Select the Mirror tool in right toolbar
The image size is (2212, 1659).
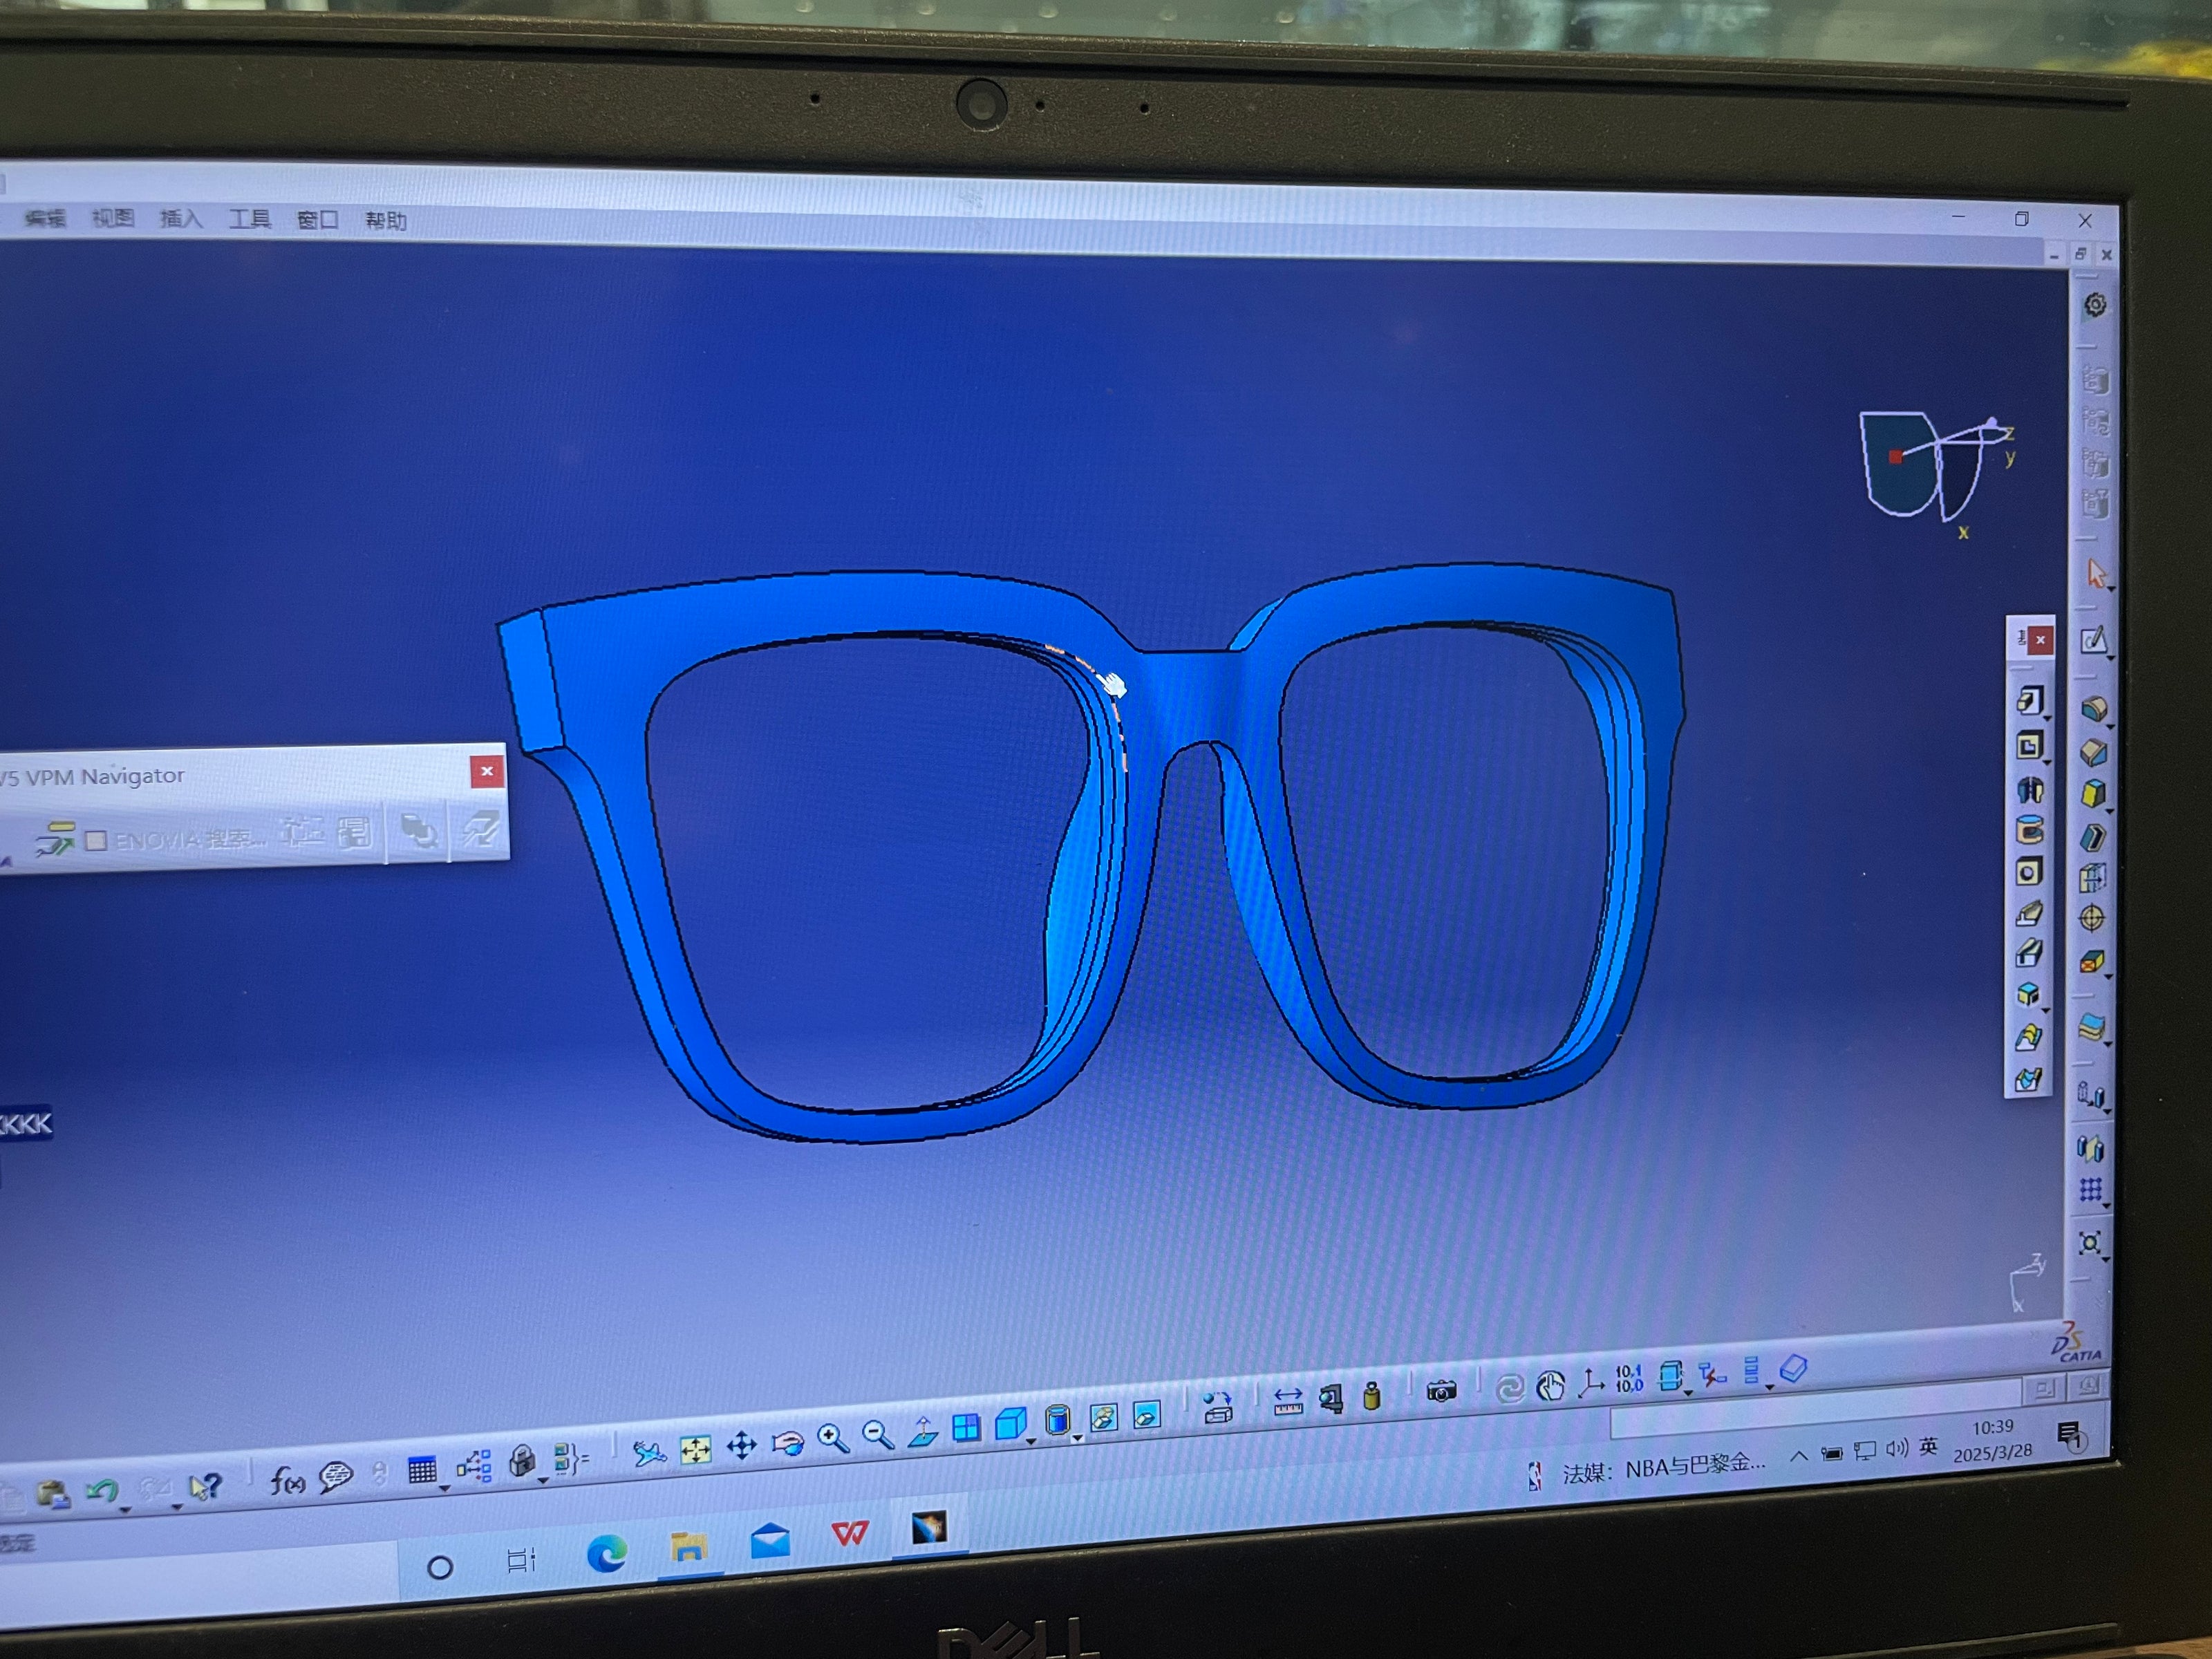click(2090, 1148)
